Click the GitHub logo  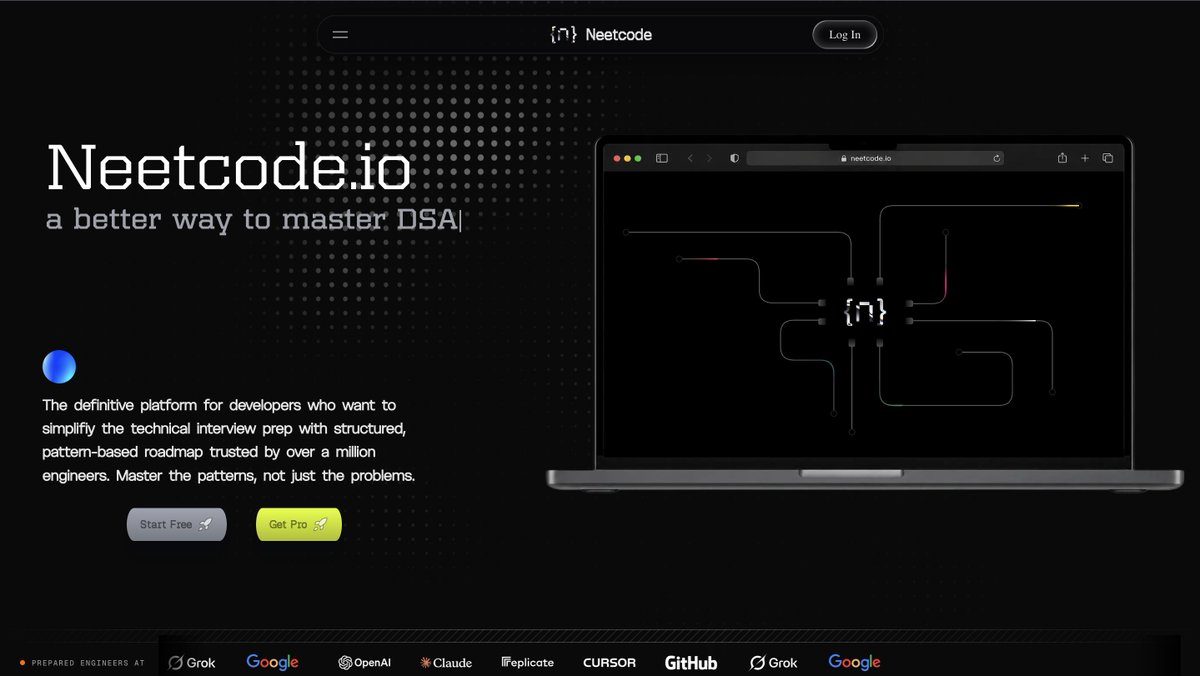tap(691, 662)
